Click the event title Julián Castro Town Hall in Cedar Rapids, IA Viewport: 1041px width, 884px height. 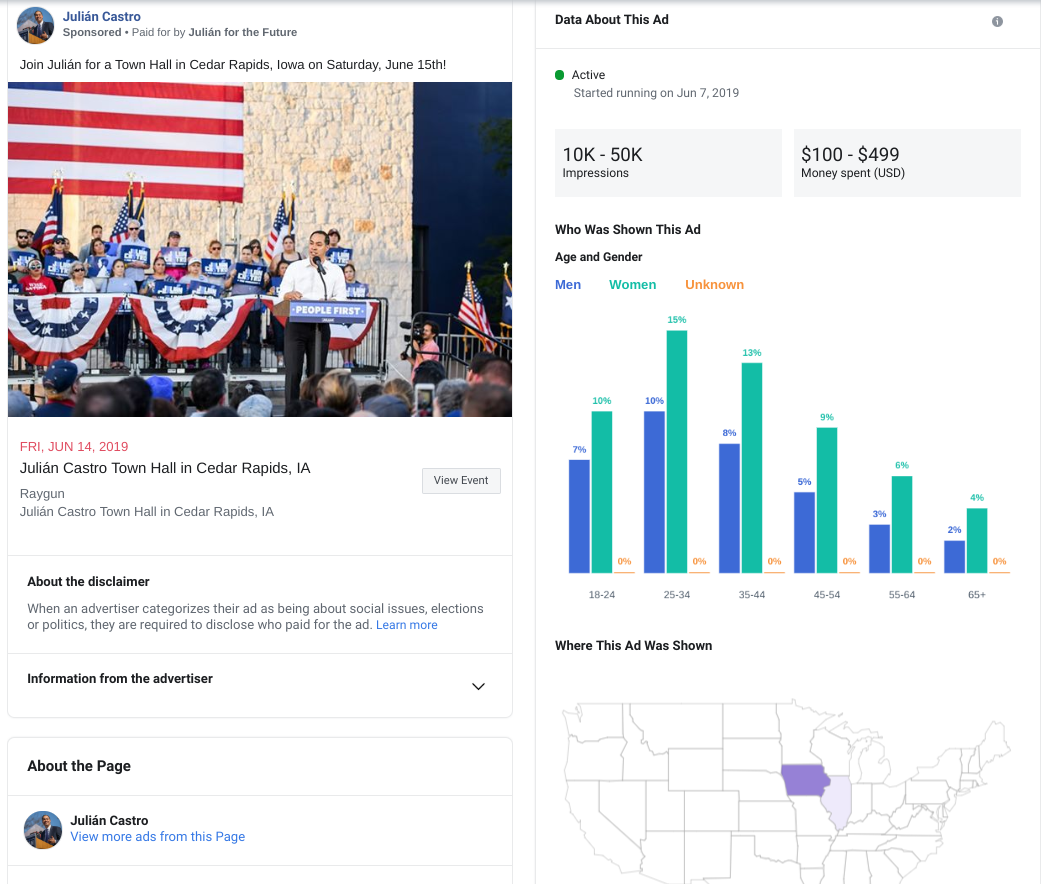[165, 468]
